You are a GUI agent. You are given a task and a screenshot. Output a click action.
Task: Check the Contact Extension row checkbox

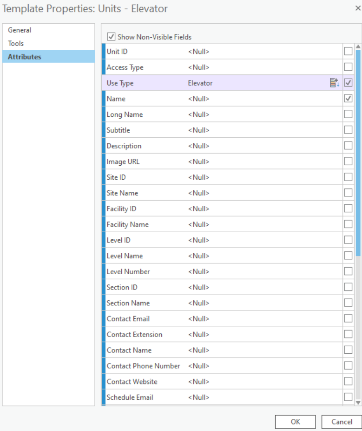348,334
